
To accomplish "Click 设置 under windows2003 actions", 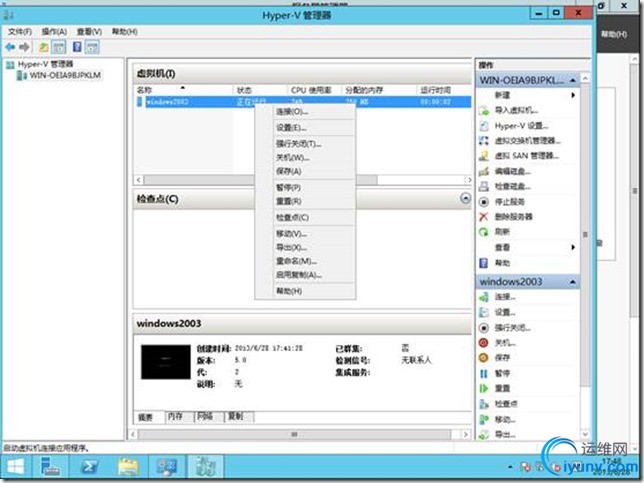I will click(x=505, y=313).
